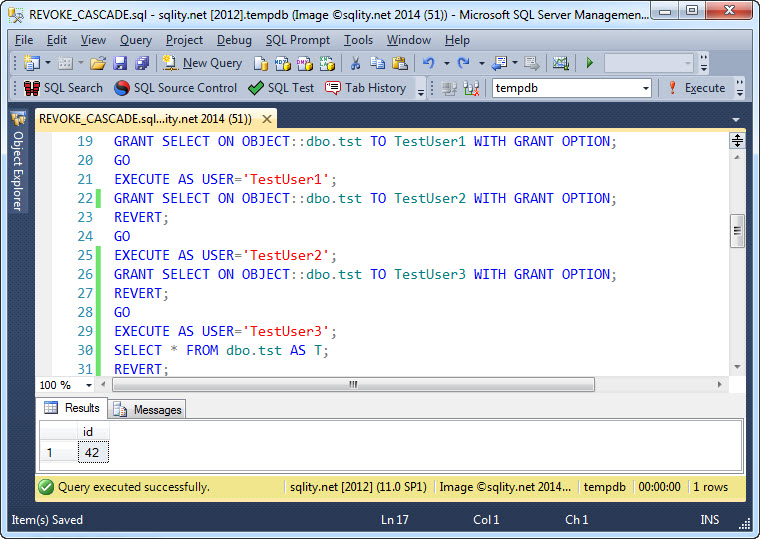760x539 pixels.
Task: Click the 'tempdb' status bar entry
Action: tap(605, 487)
